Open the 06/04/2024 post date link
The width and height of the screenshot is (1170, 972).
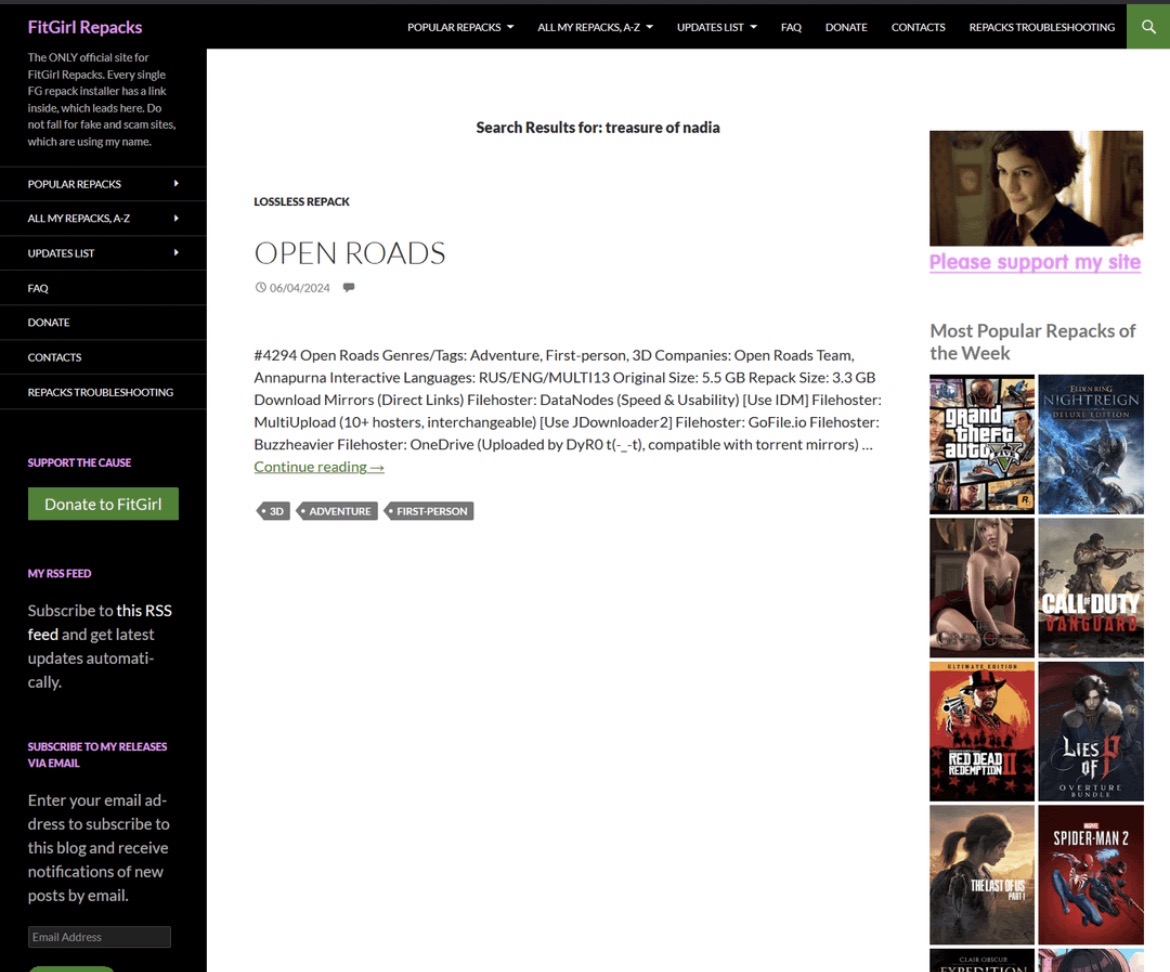click(299, 288)
